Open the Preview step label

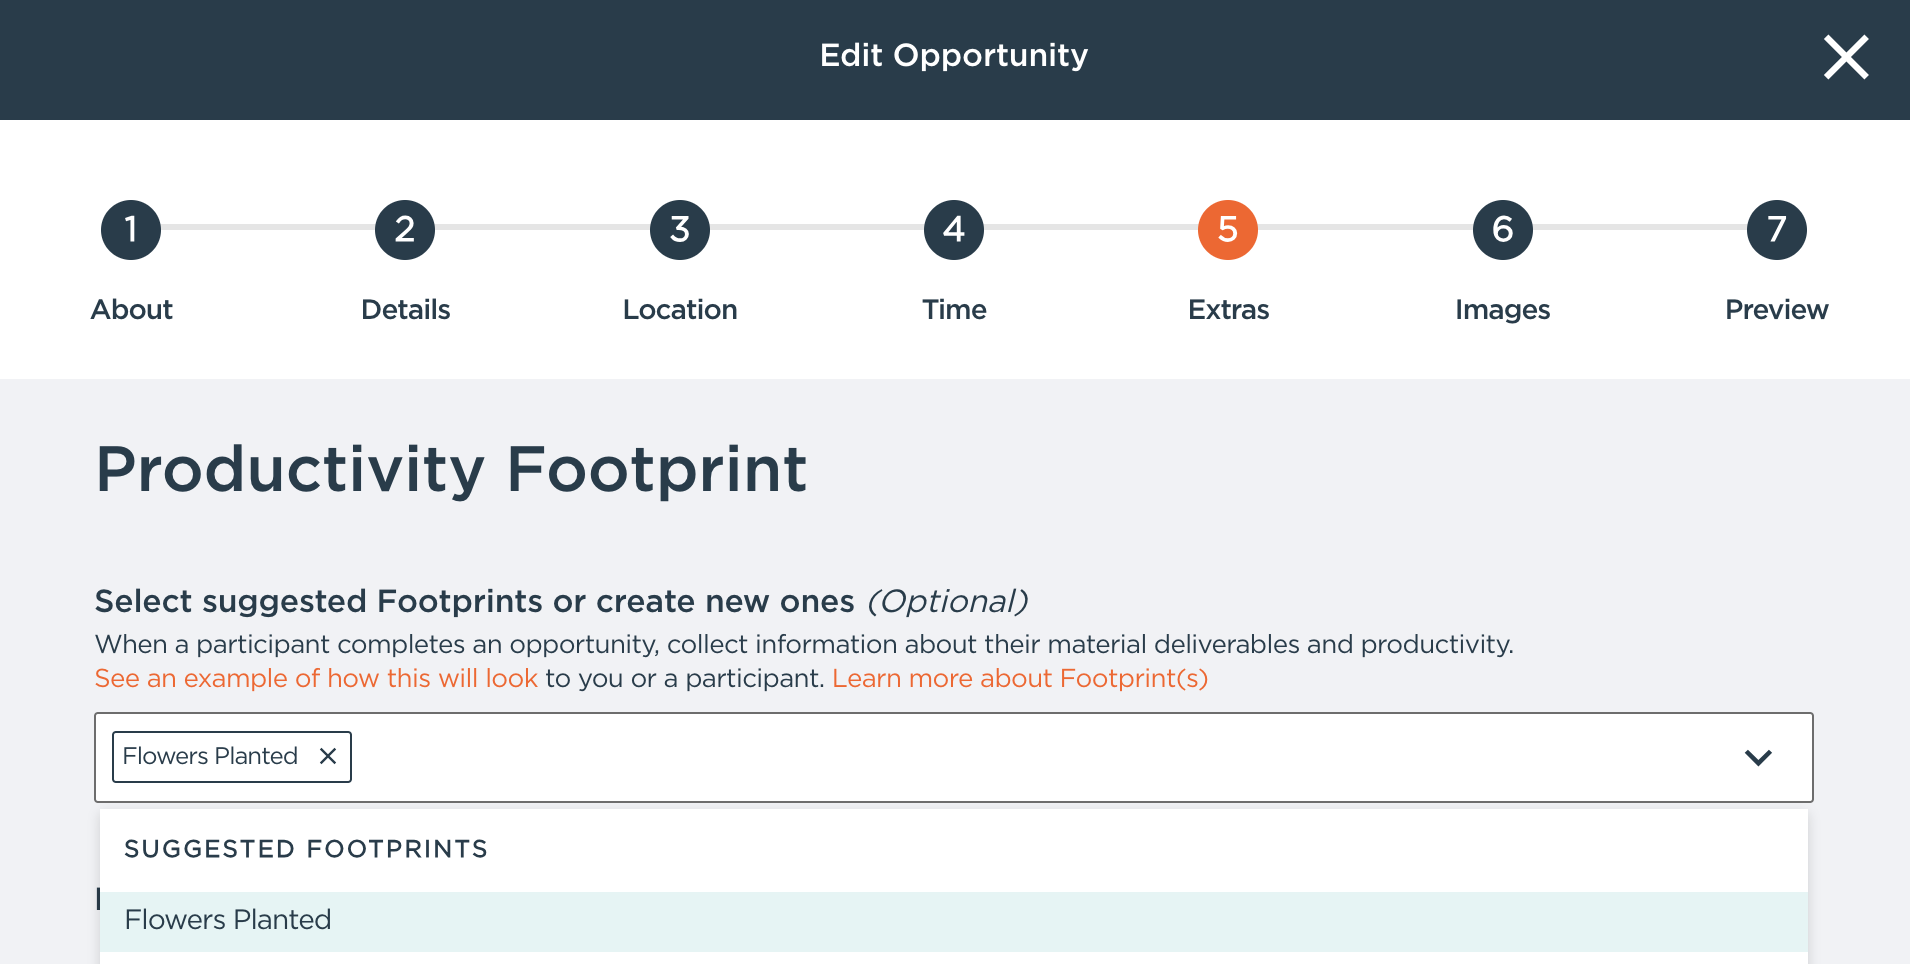1777,310
